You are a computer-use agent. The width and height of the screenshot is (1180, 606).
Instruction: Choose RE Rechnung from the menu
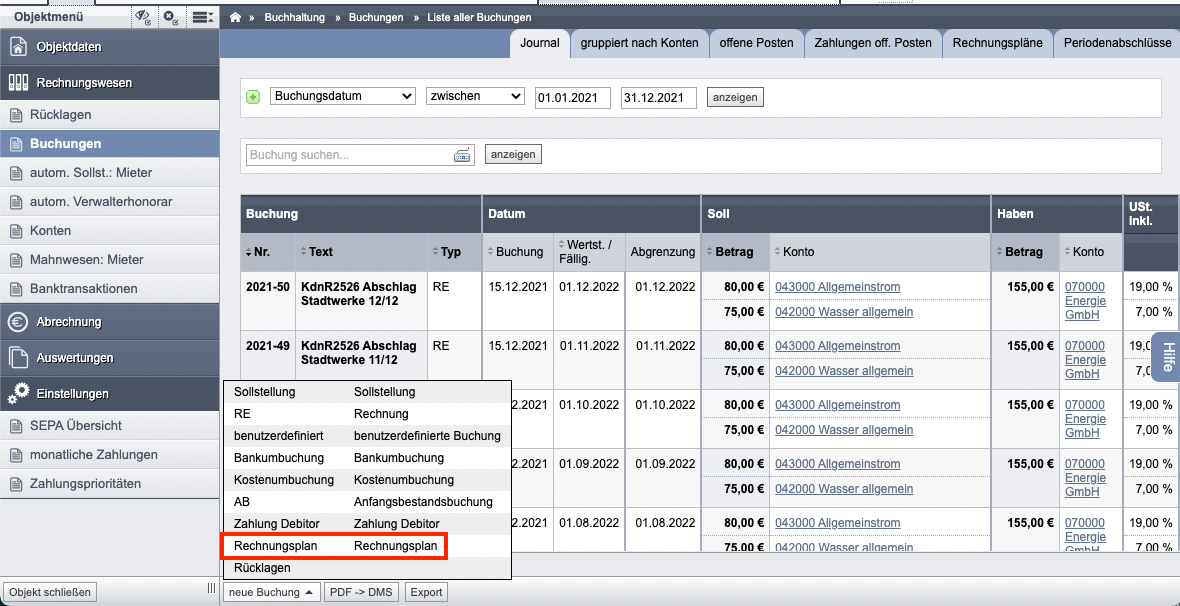(x=367, y=414)
